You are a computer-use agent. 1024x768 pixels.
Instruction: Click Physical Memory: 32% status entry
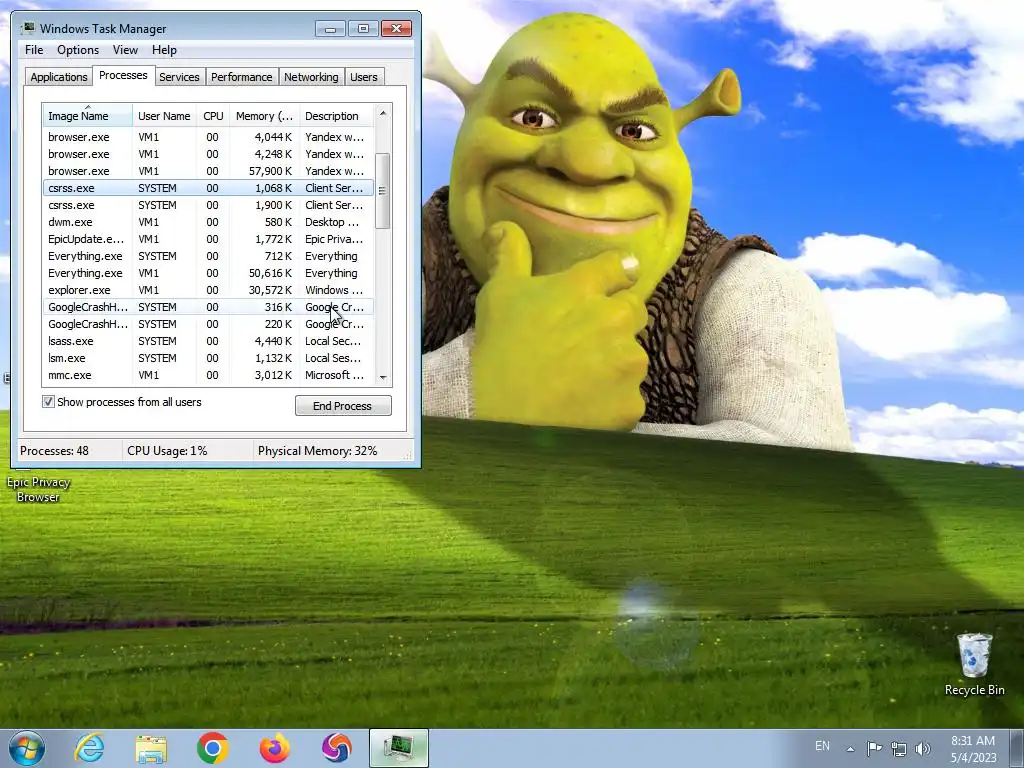317,451
